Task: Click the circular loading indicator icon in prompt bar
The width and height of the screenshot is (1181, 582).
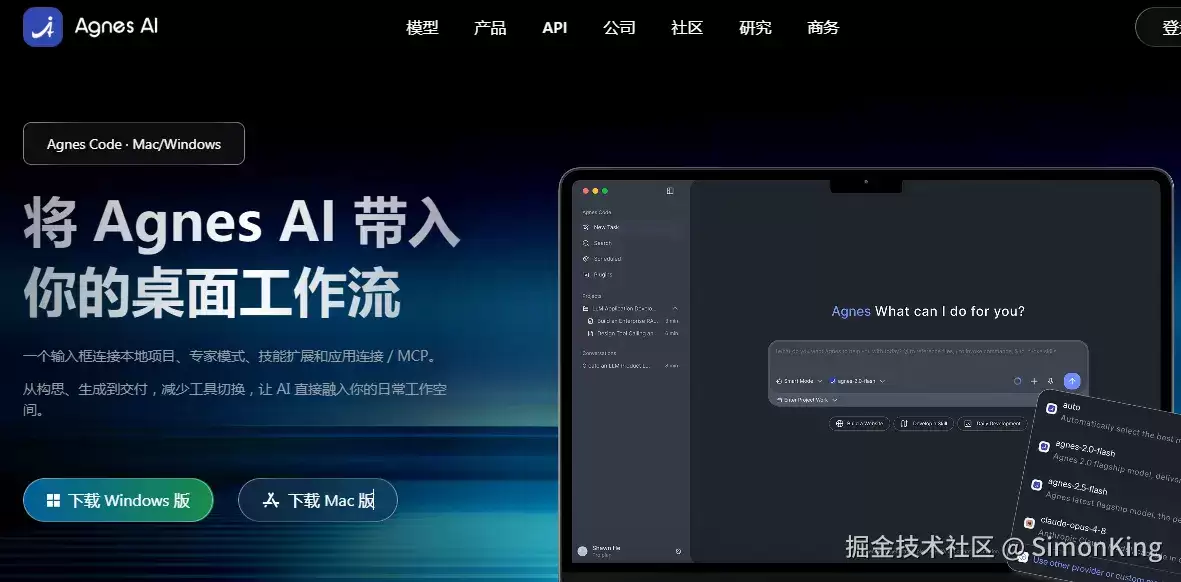Action: point(1018,381)
